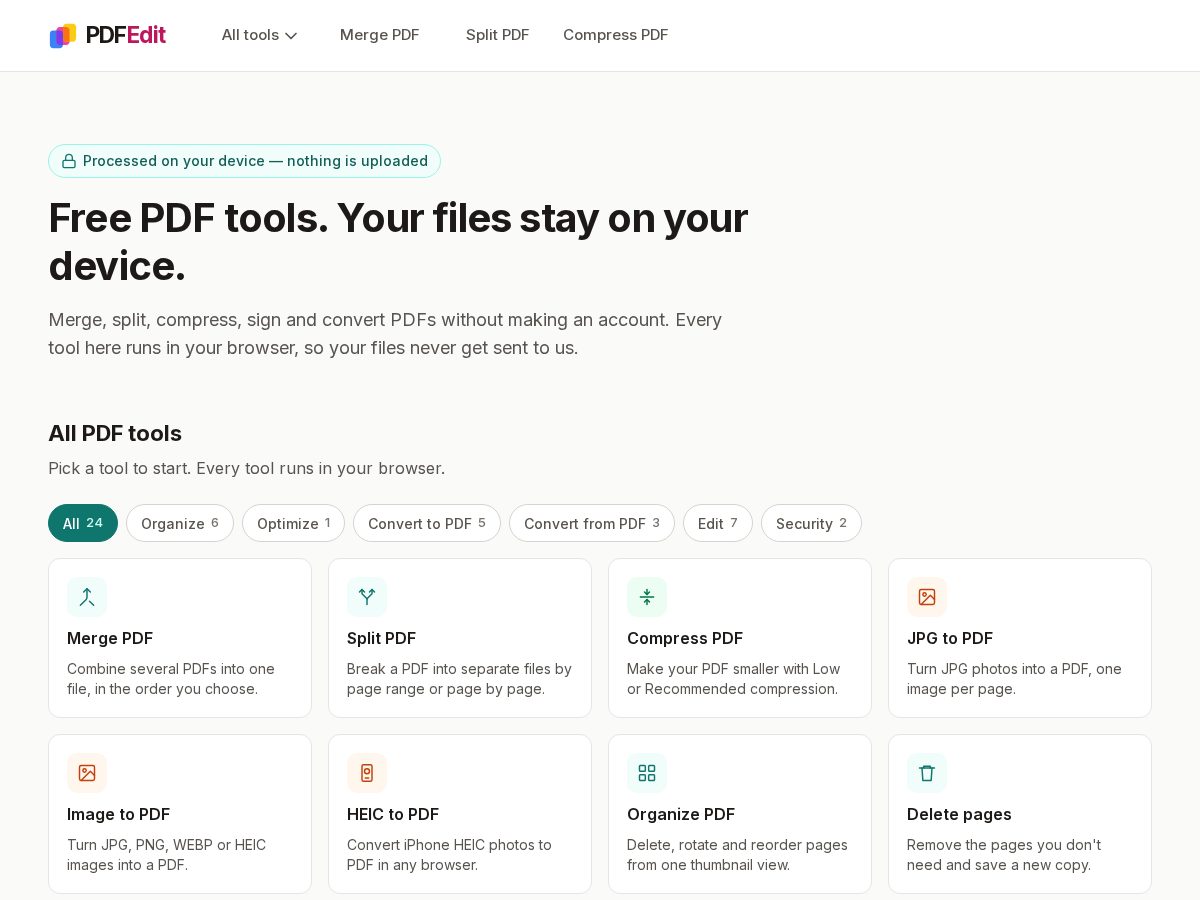Show Convert to PDF tools
The image size is (1200, 900).
coord(427,523)
